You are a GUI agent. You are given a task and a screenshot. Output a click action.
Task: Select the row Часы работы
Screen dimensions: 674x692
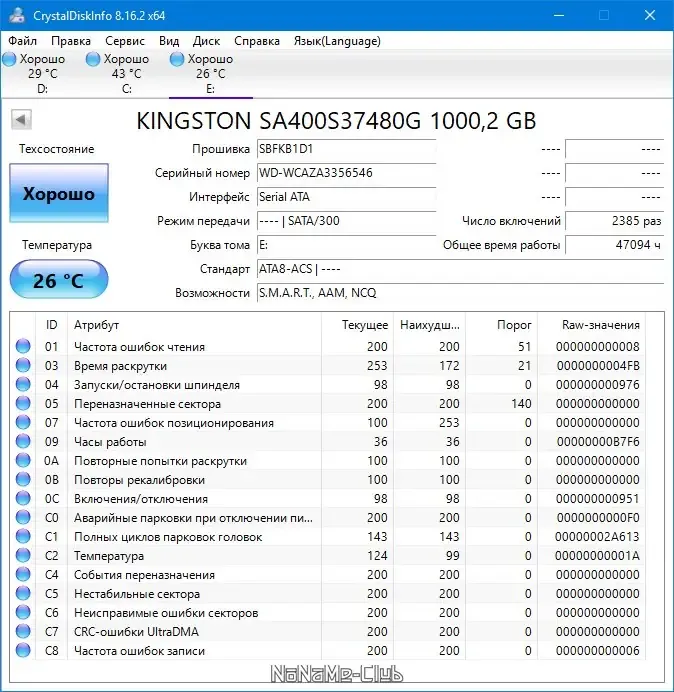pyautogui.click(x=328, y=441)
